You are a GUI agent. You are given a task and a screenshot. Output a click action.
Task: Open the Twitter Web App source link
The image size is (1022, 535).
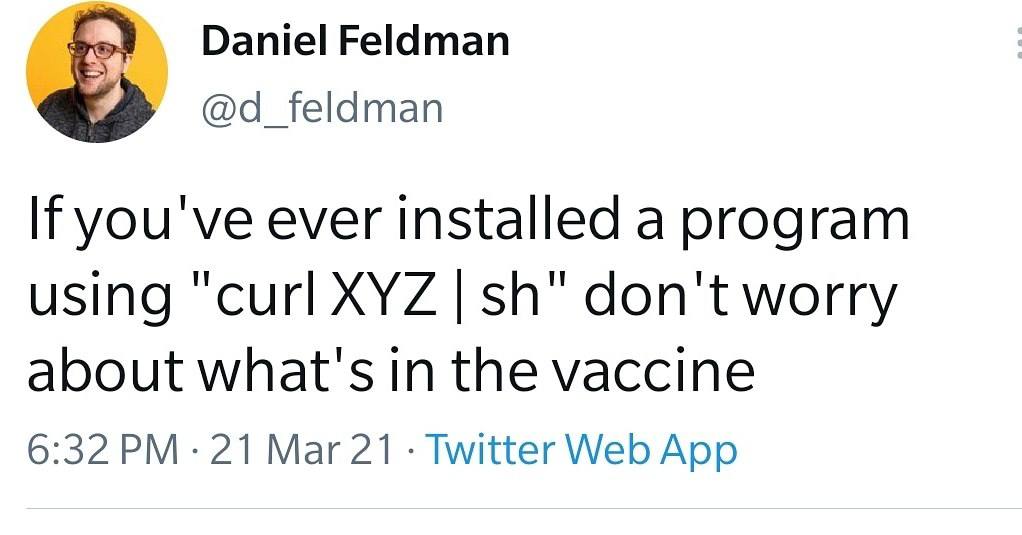point(582,450)
